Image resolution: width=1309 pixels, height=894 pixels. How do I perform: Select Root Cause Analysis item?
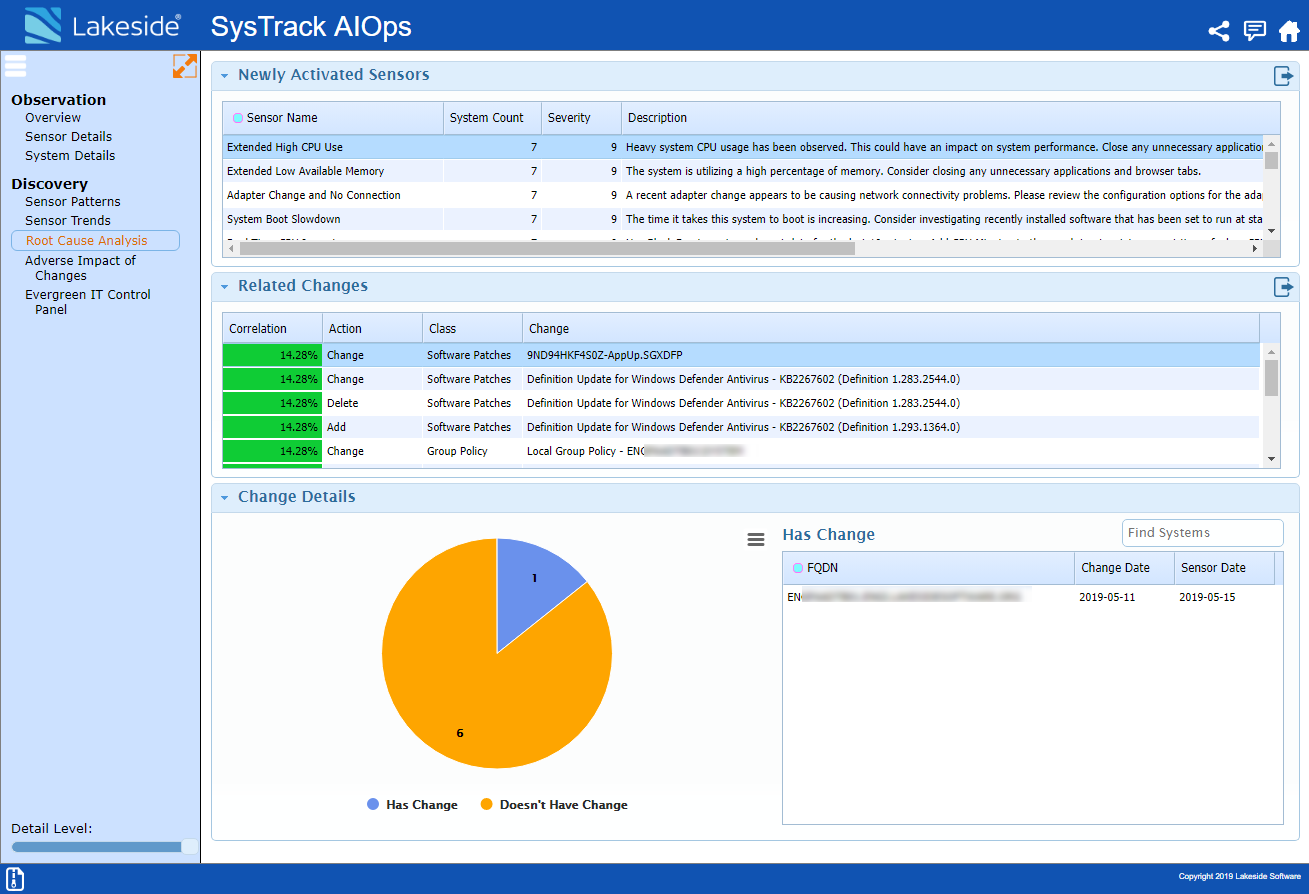click(x=96, y=241)
